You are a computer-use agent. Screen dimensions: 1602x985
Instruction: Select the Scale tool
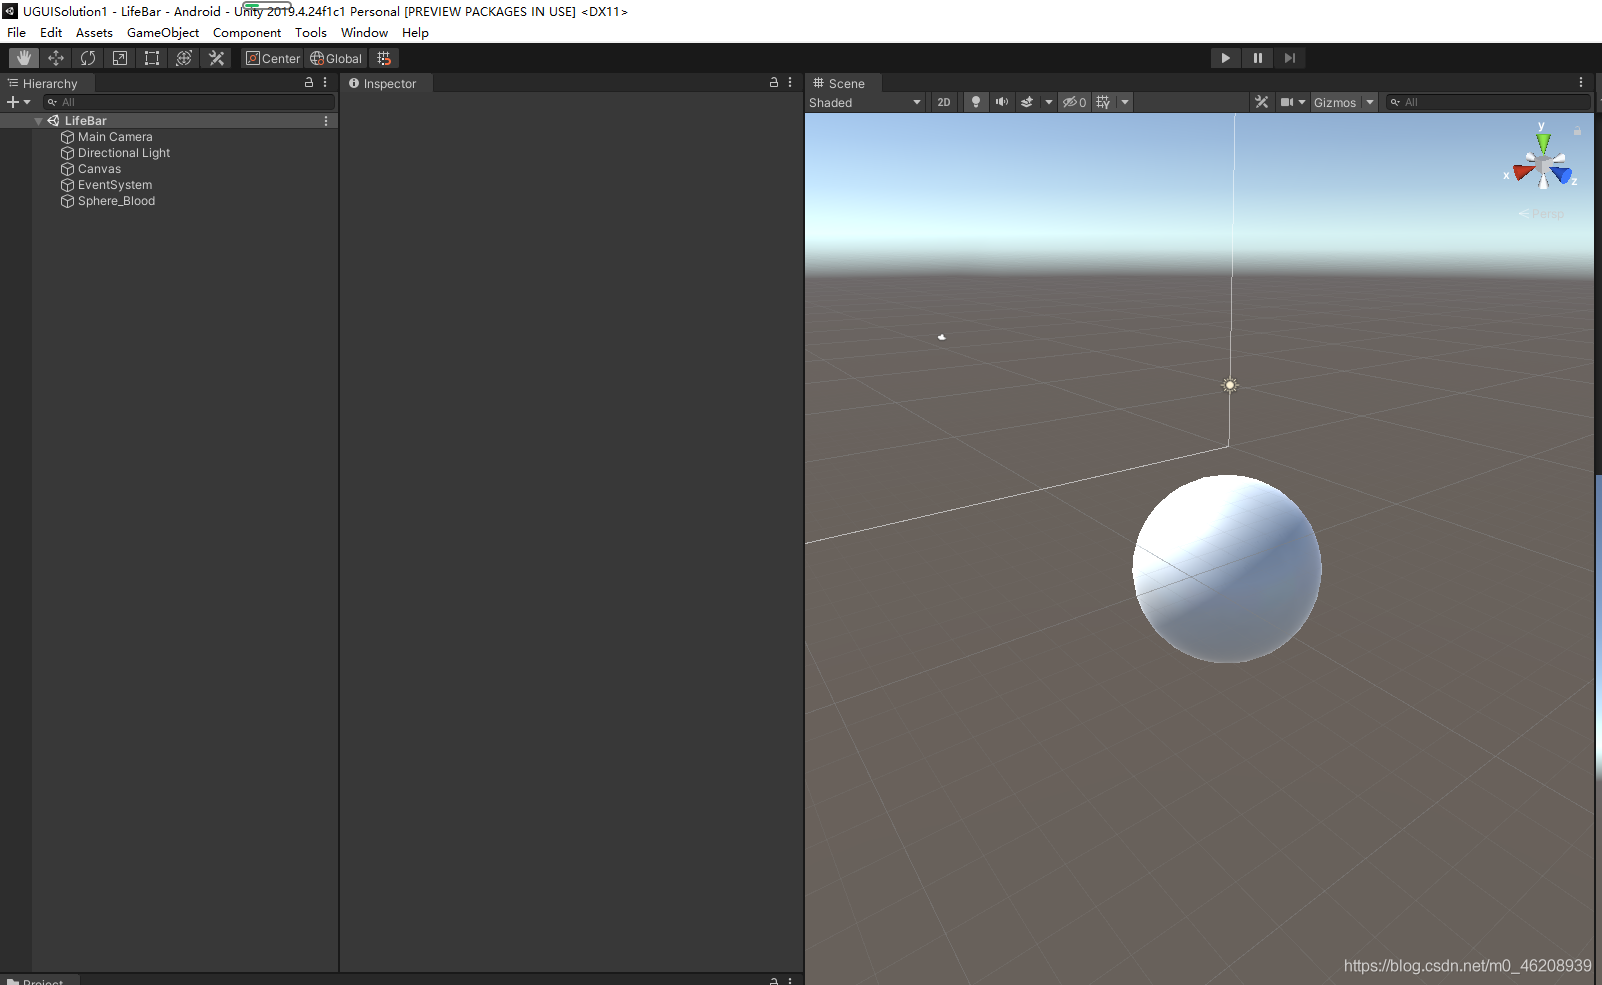(120, 58)
